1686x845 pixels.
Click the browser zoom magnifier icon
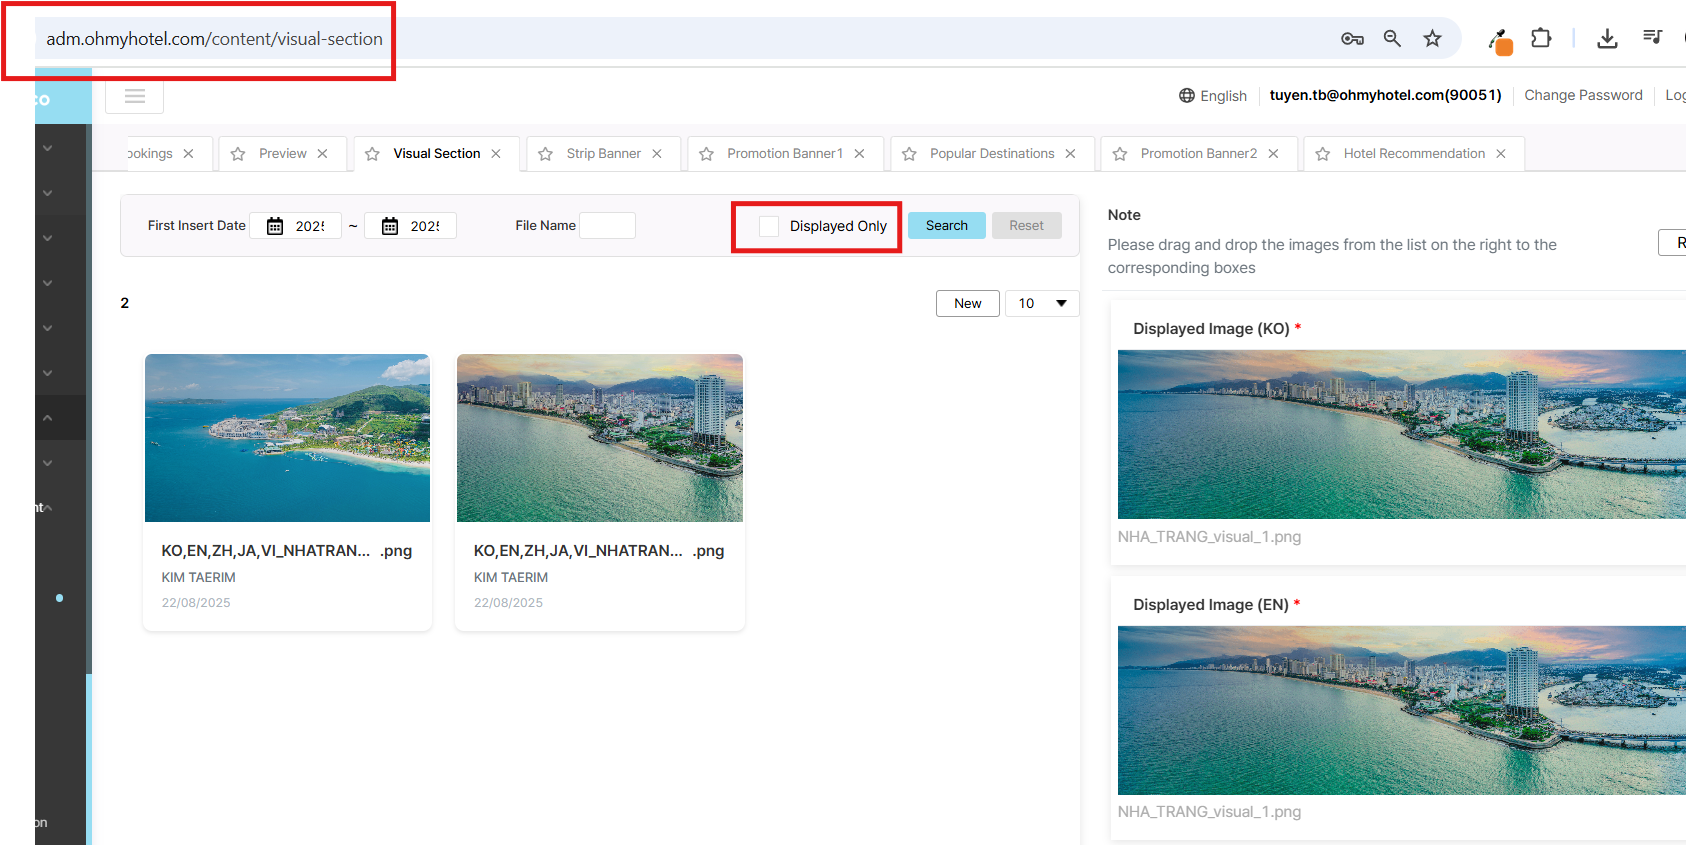tap(1392, 39)
